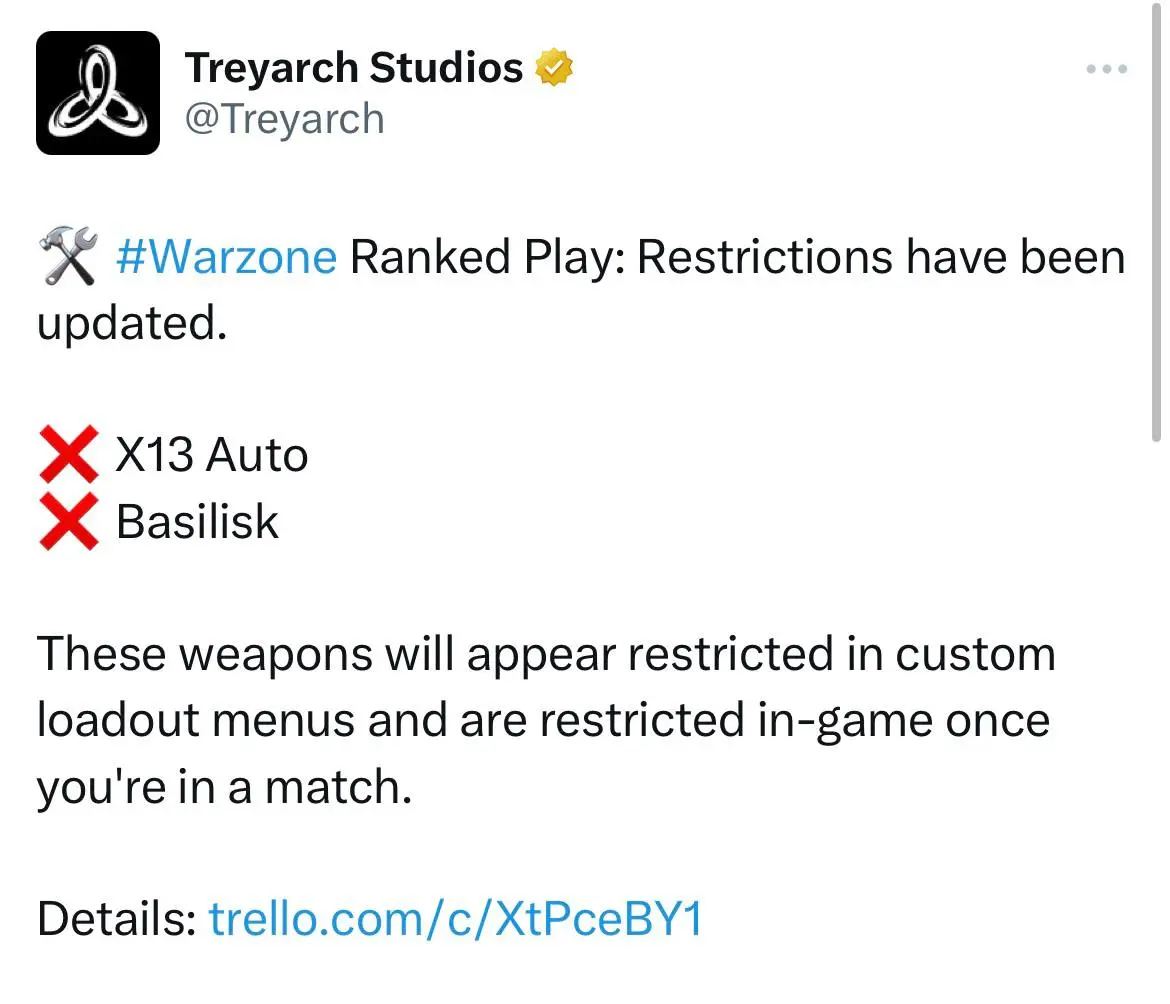Image resolution: width=1170 pixels, height=1004 pixels.
Task: Click the hammer and wrench emoji
Action: pos(68,256)
